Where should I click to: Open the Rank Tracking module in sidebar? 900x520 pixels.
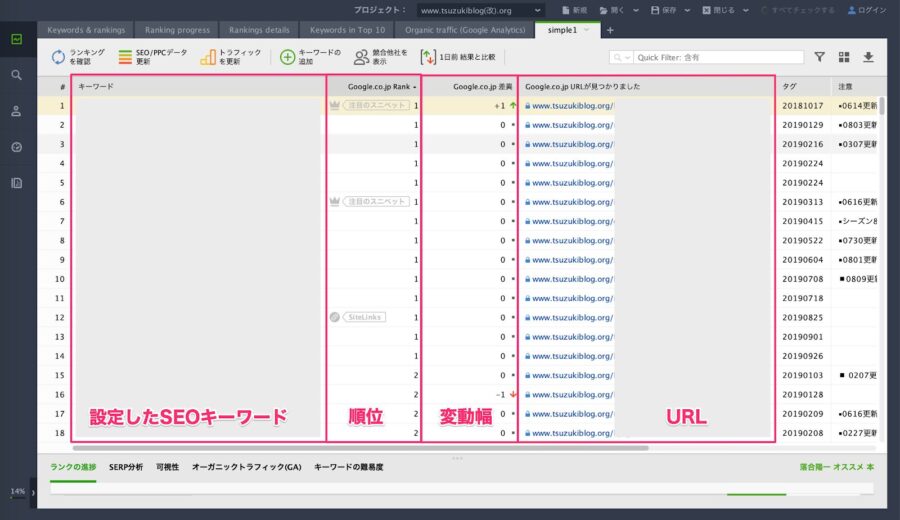point(17,39)
